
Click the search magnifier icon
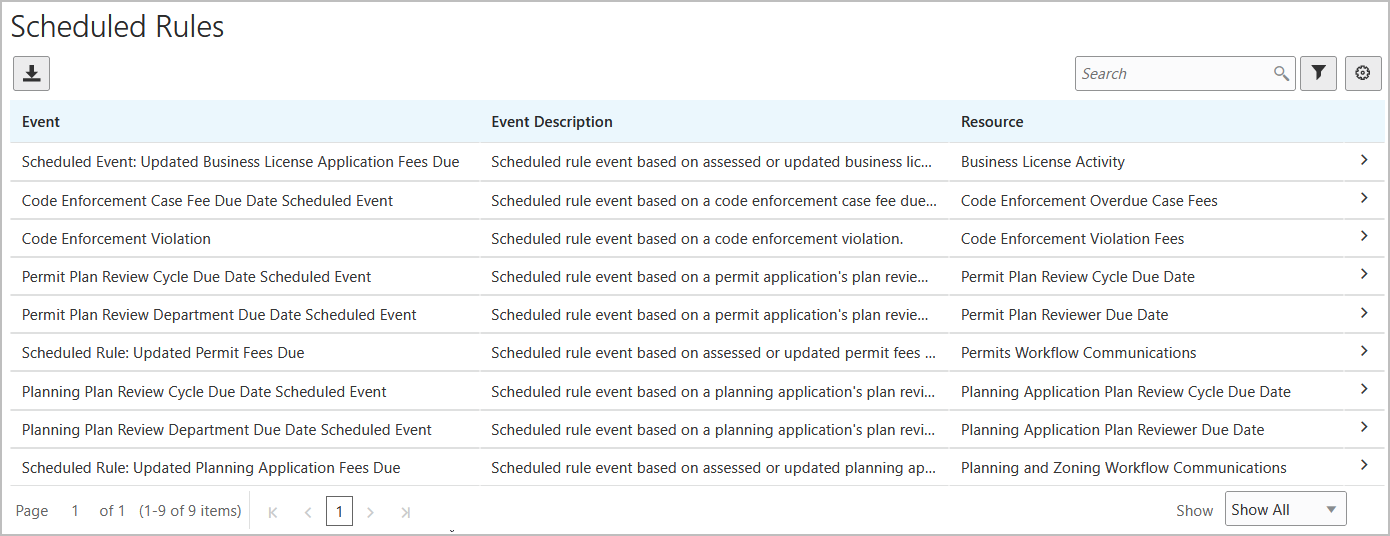pos(1281,73)
